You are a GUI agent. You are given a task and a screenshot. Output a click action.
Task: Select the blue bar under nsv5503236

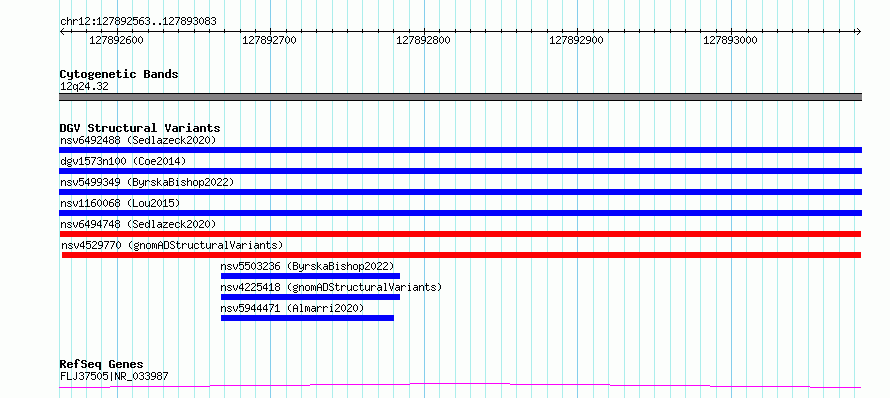coord(310,276)
